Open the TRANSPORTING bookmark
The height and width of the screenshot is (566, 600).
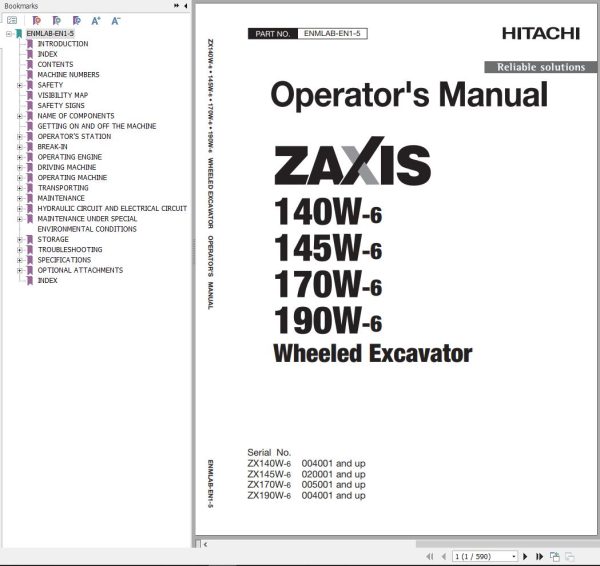point(63,188)
